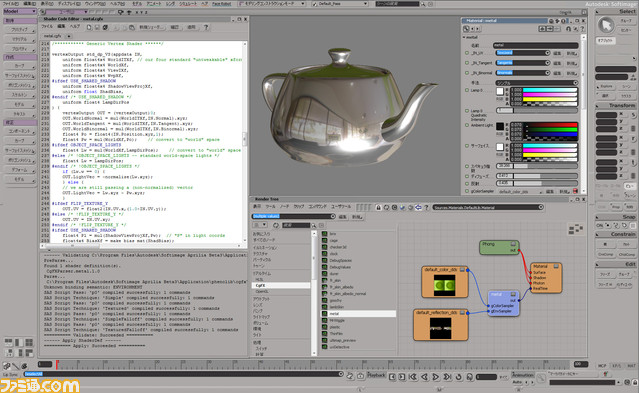Open the ノード menu in Render Tree
The width and height of the screenshot is (639, 393).
click(284, 207)
